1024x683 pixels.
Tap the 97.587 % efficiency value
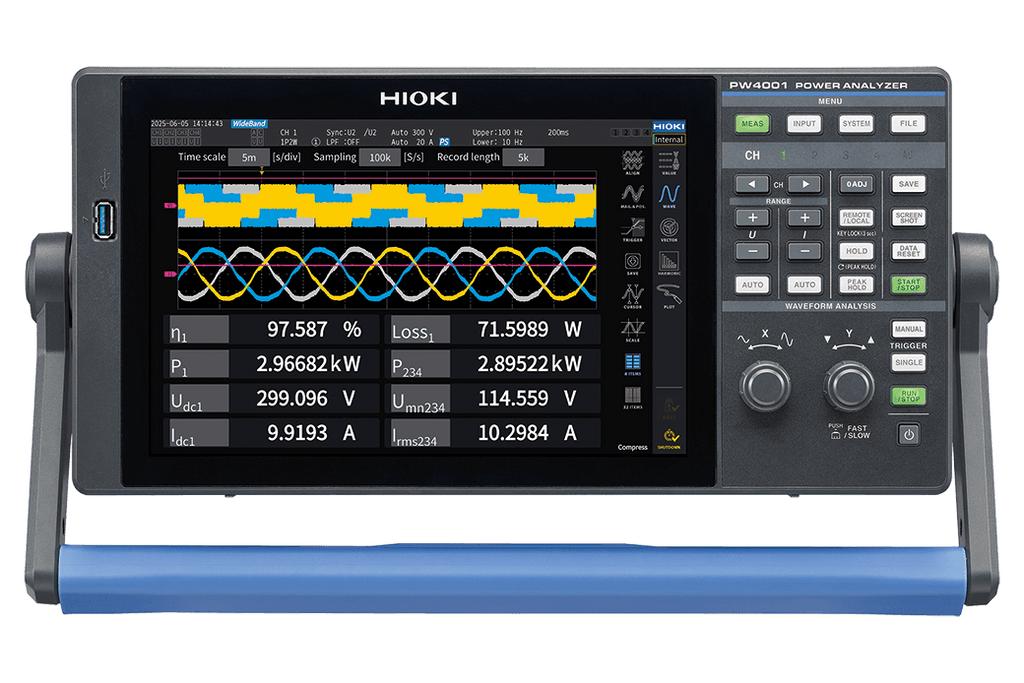(314, 329)
